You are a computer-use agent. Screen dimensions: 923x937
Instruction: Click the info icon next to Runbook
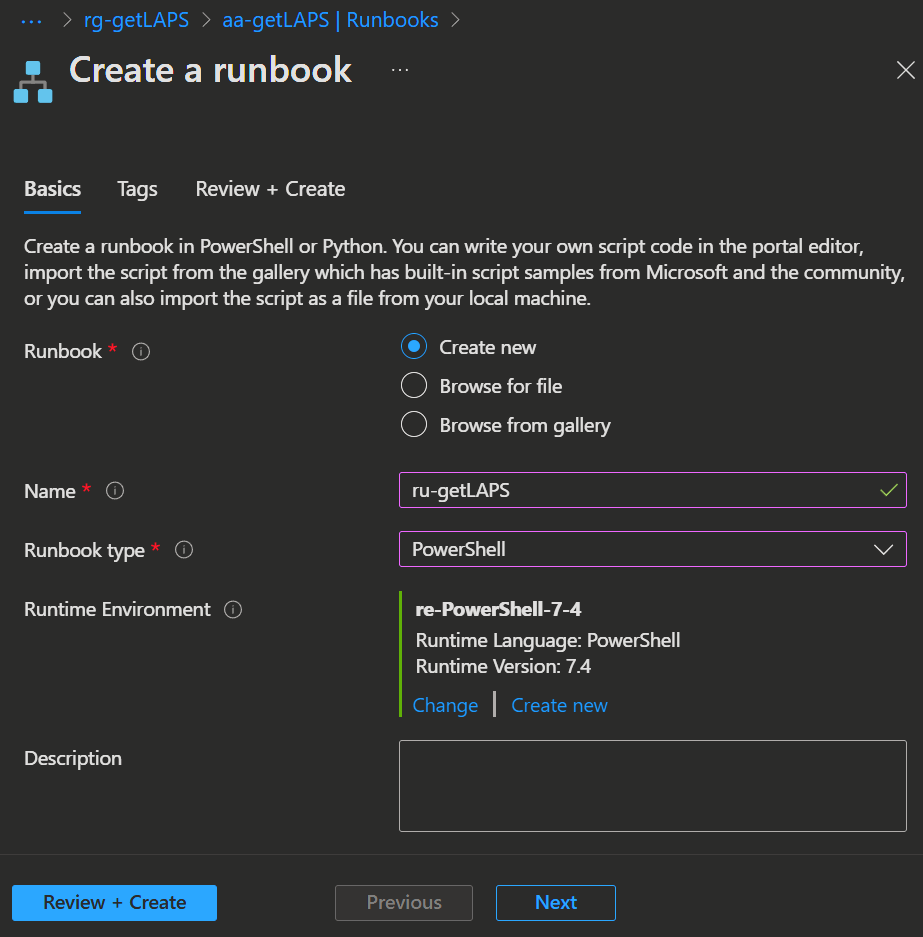coord(141,351)
